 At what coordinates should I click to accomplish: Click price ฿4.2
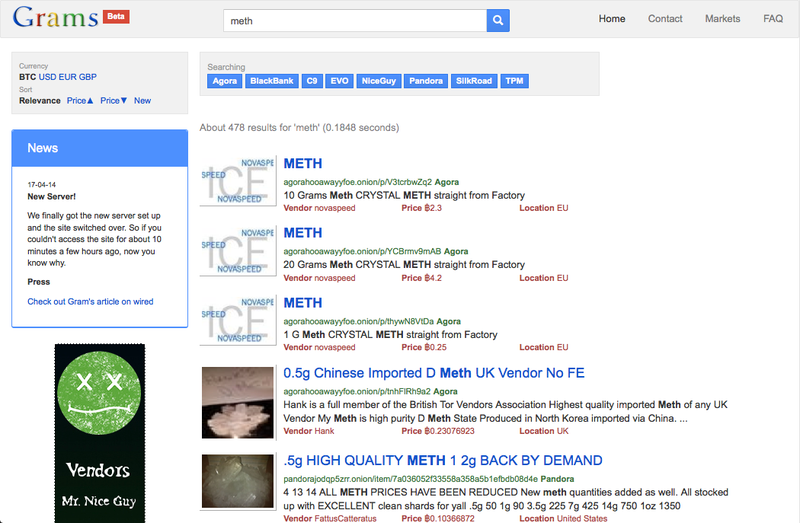[433, 278]
